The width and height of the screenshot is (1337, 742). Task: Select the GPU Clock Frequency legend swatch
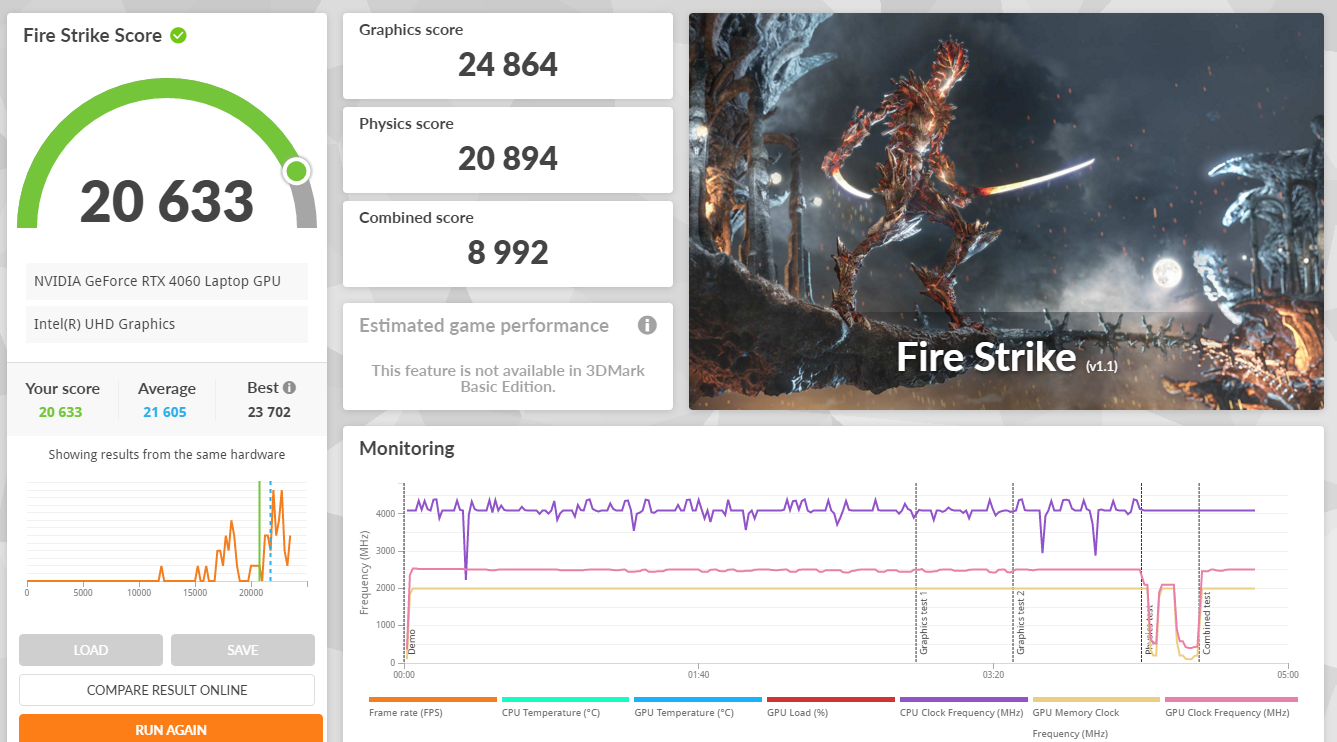1231,700
